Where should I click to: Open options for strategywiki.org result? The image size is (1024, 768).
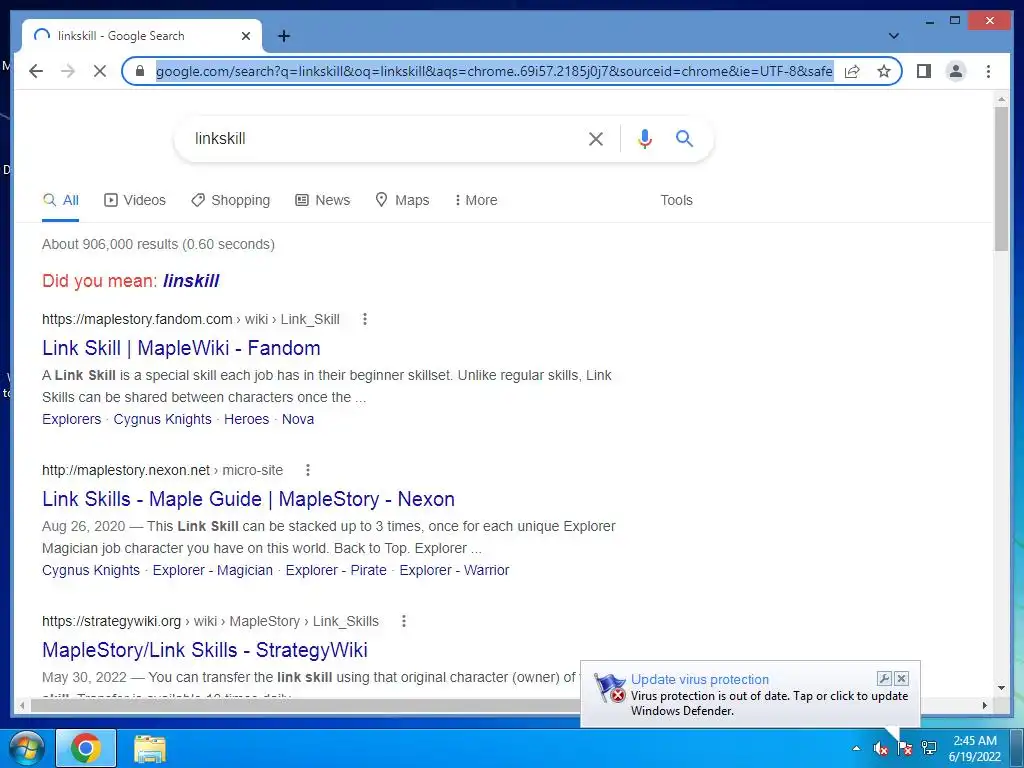click(404, 621)
